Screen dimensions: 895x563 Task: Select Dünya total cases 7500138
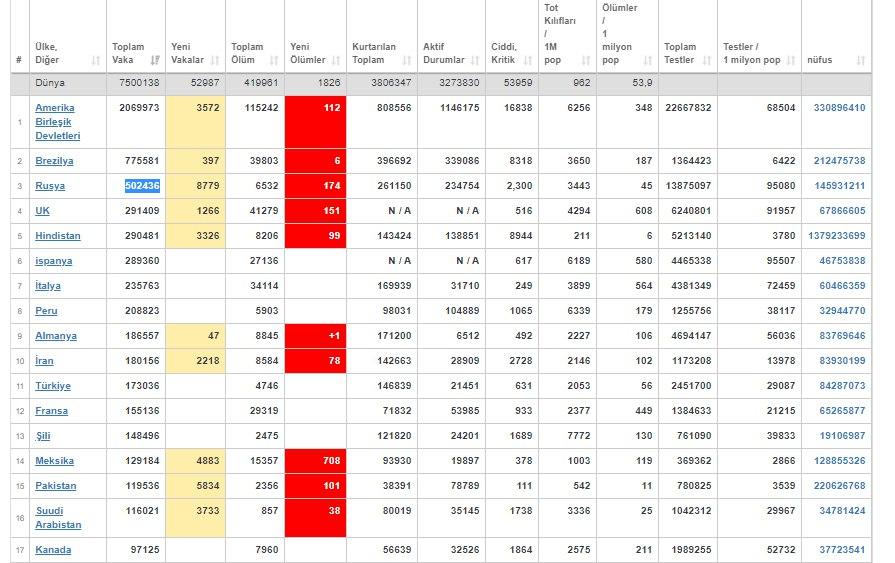click(x=139, y=83)
